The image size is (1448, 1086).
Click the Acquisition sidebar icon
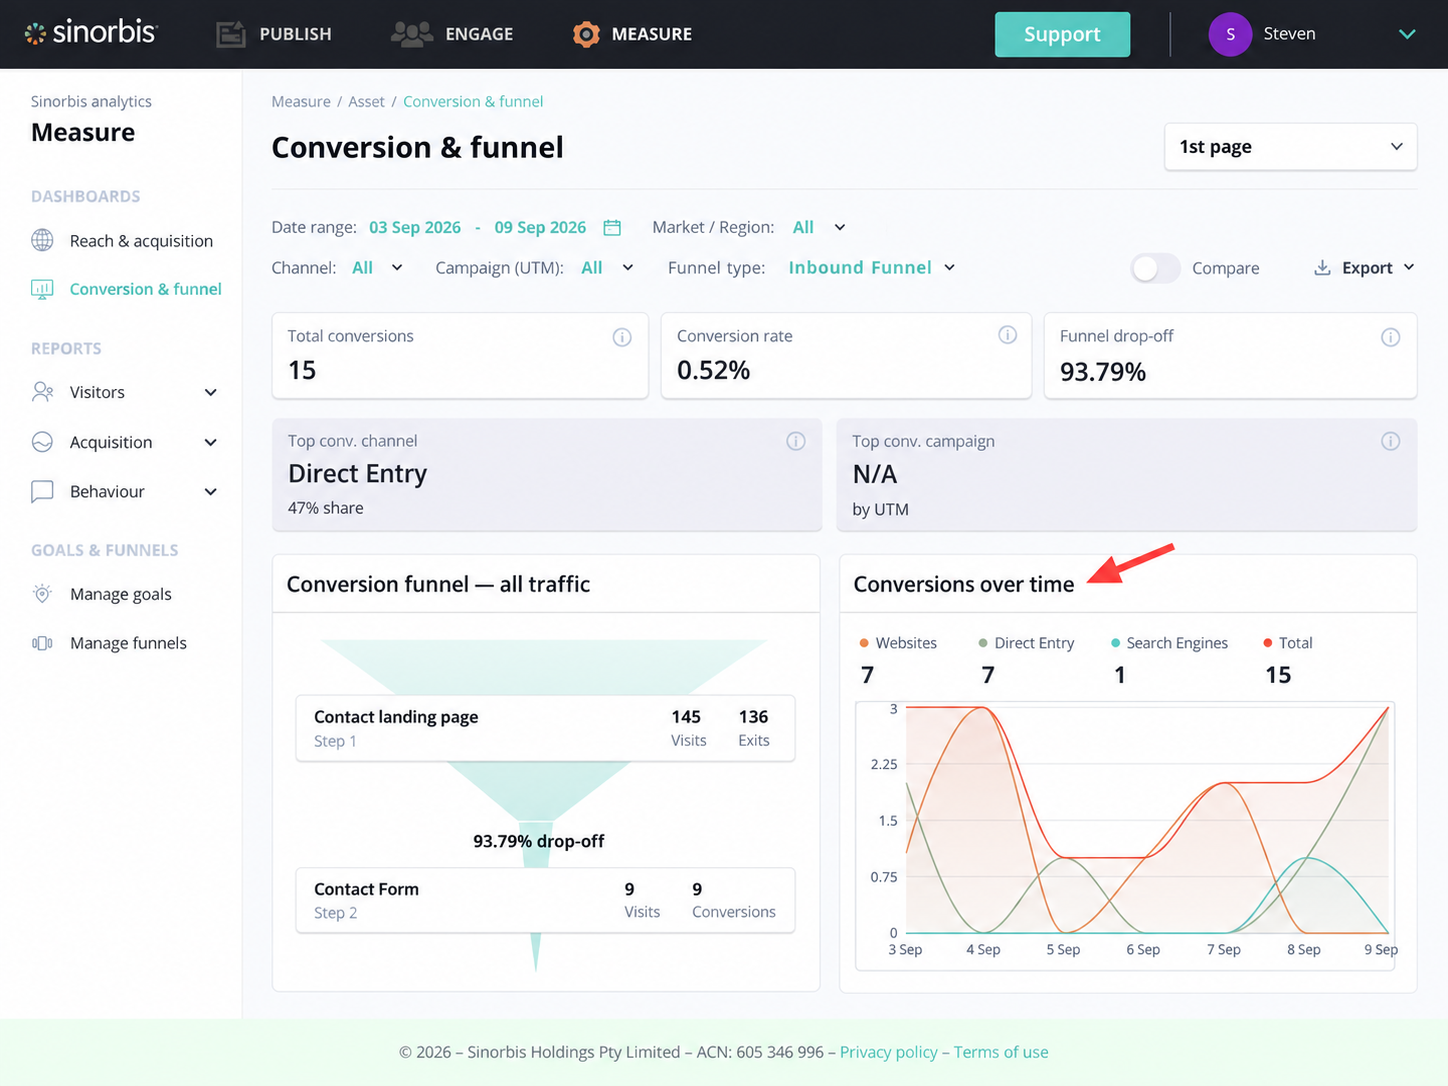(x=42, y=442)
